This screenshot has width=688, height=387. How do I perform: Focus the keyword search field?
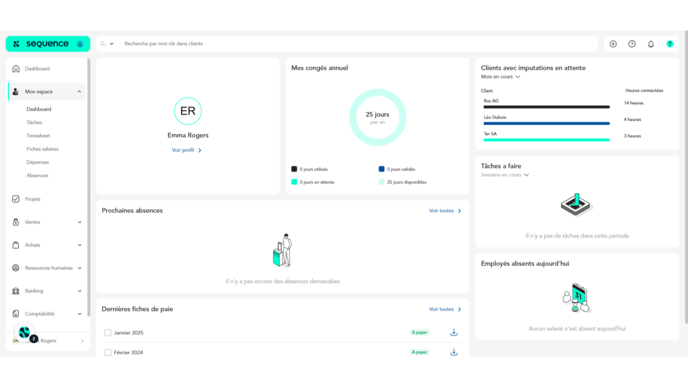click(x=358, y=44)
